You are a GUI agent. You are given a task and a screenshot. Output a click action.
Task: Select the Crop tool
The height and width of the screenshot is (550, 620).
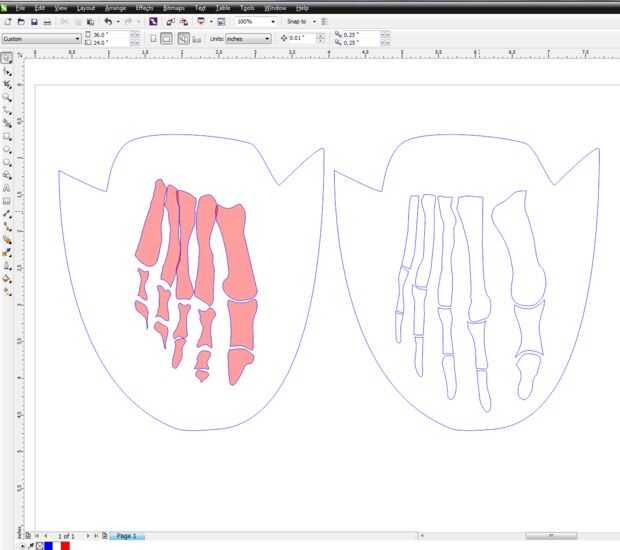coord(7,85)
